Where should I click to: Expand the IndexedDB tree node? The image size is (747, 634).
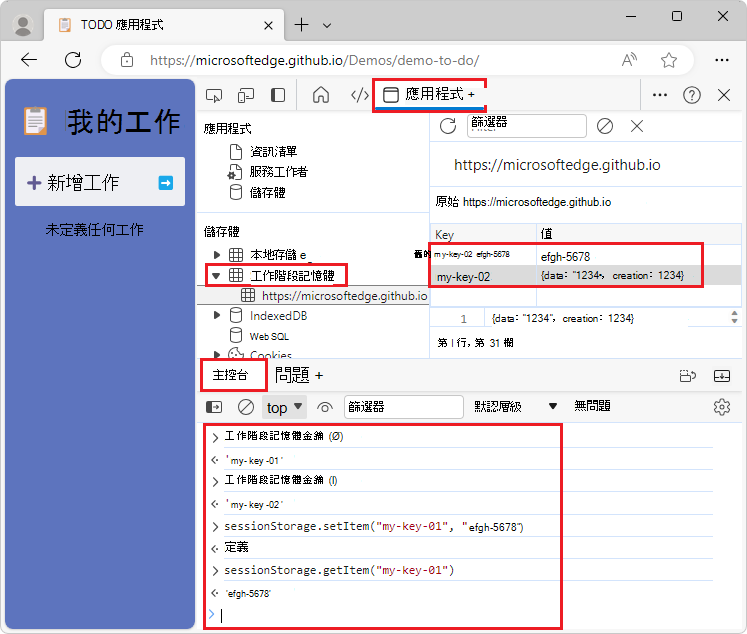pos(217,315)
